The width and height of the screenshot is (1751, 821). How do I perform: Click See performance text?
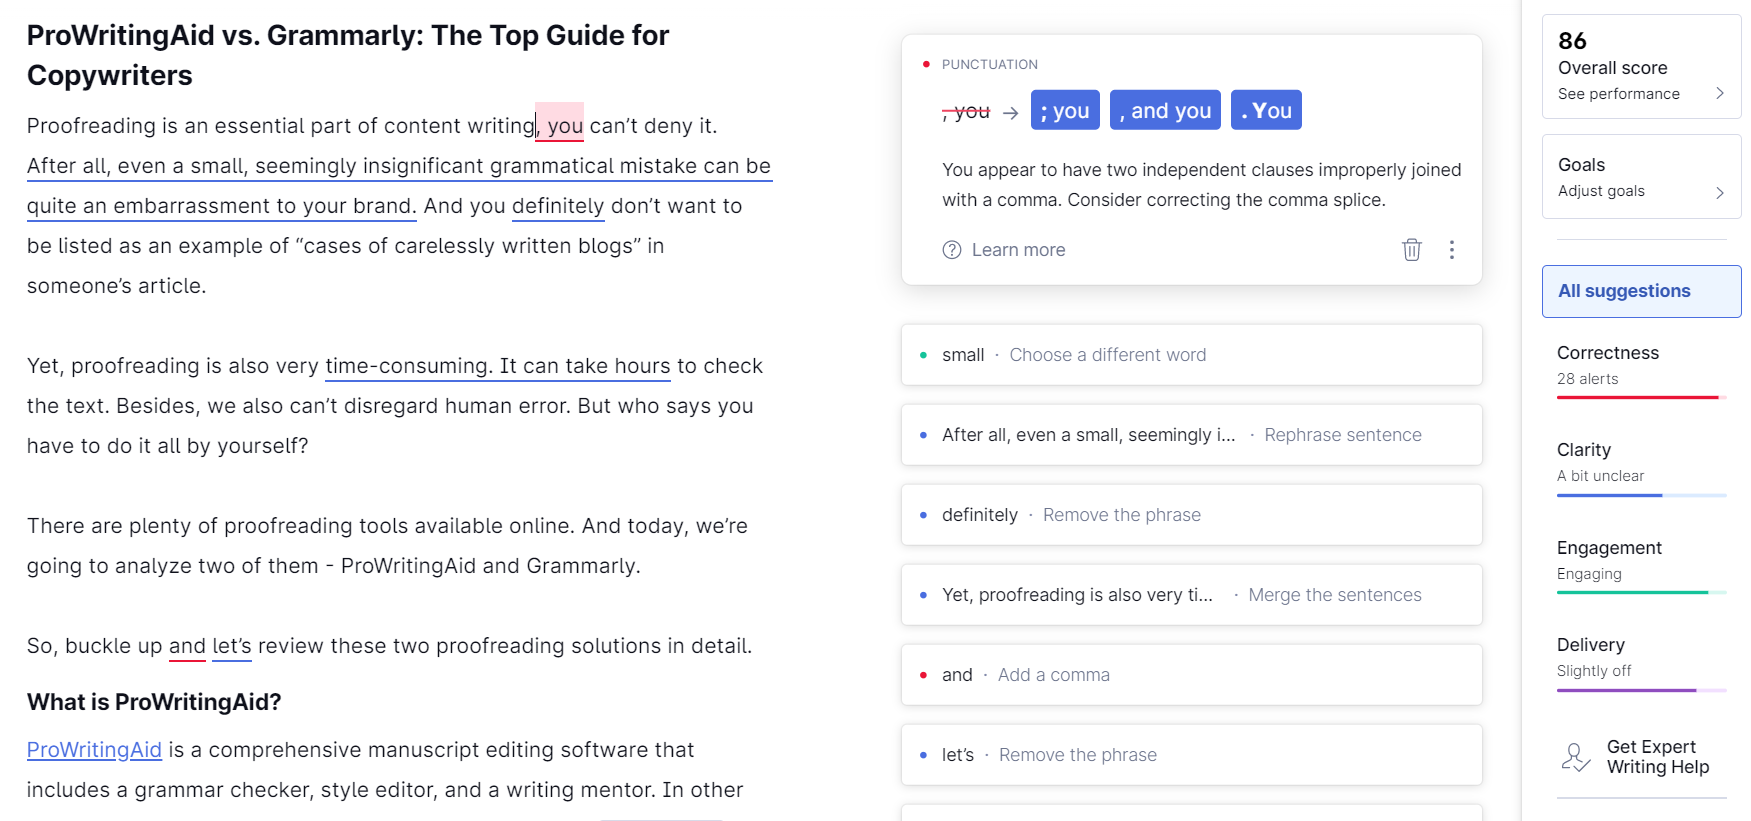(1619, 94)
